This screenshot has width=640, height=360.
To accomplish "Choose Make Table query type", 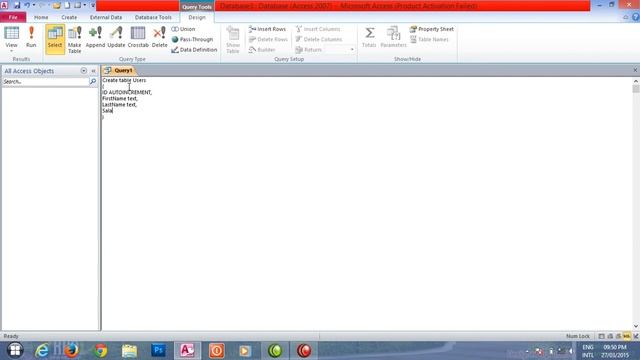I will (x=75, y=39).
